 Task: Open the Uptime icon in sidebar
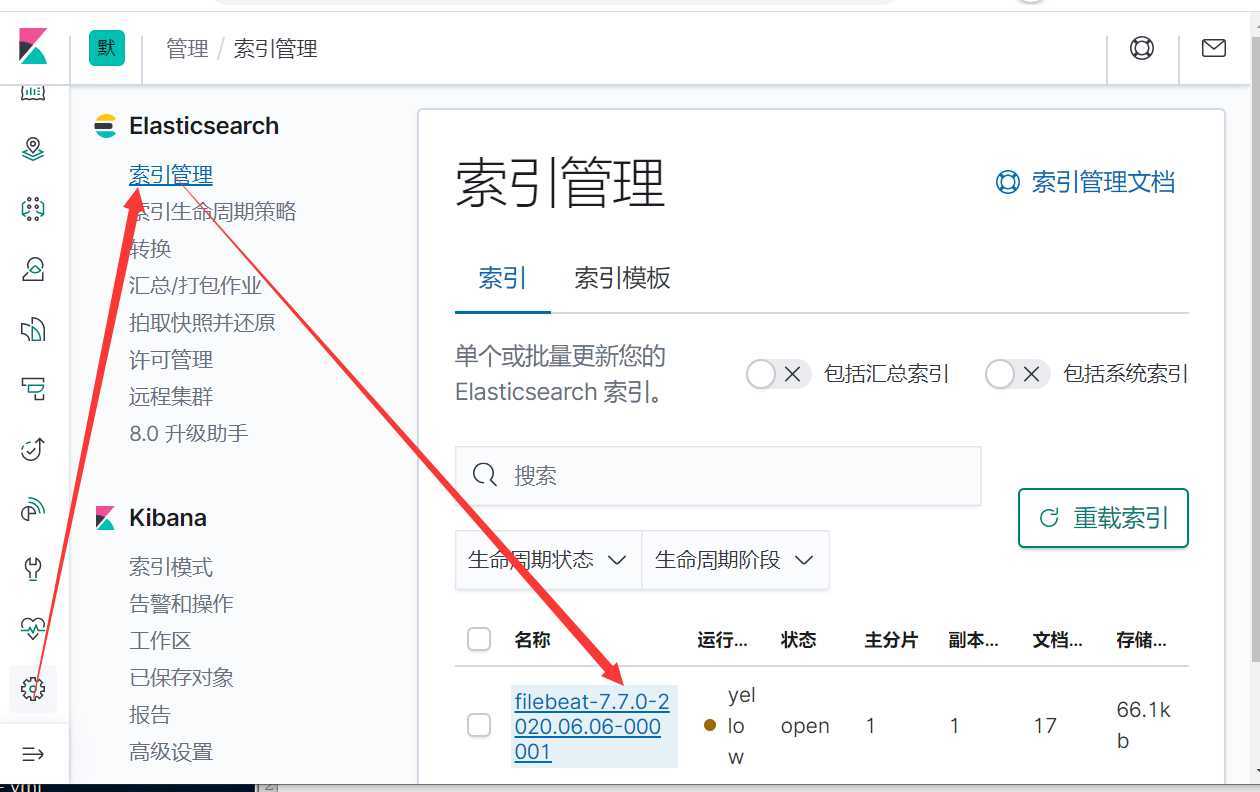click(33, 449)
